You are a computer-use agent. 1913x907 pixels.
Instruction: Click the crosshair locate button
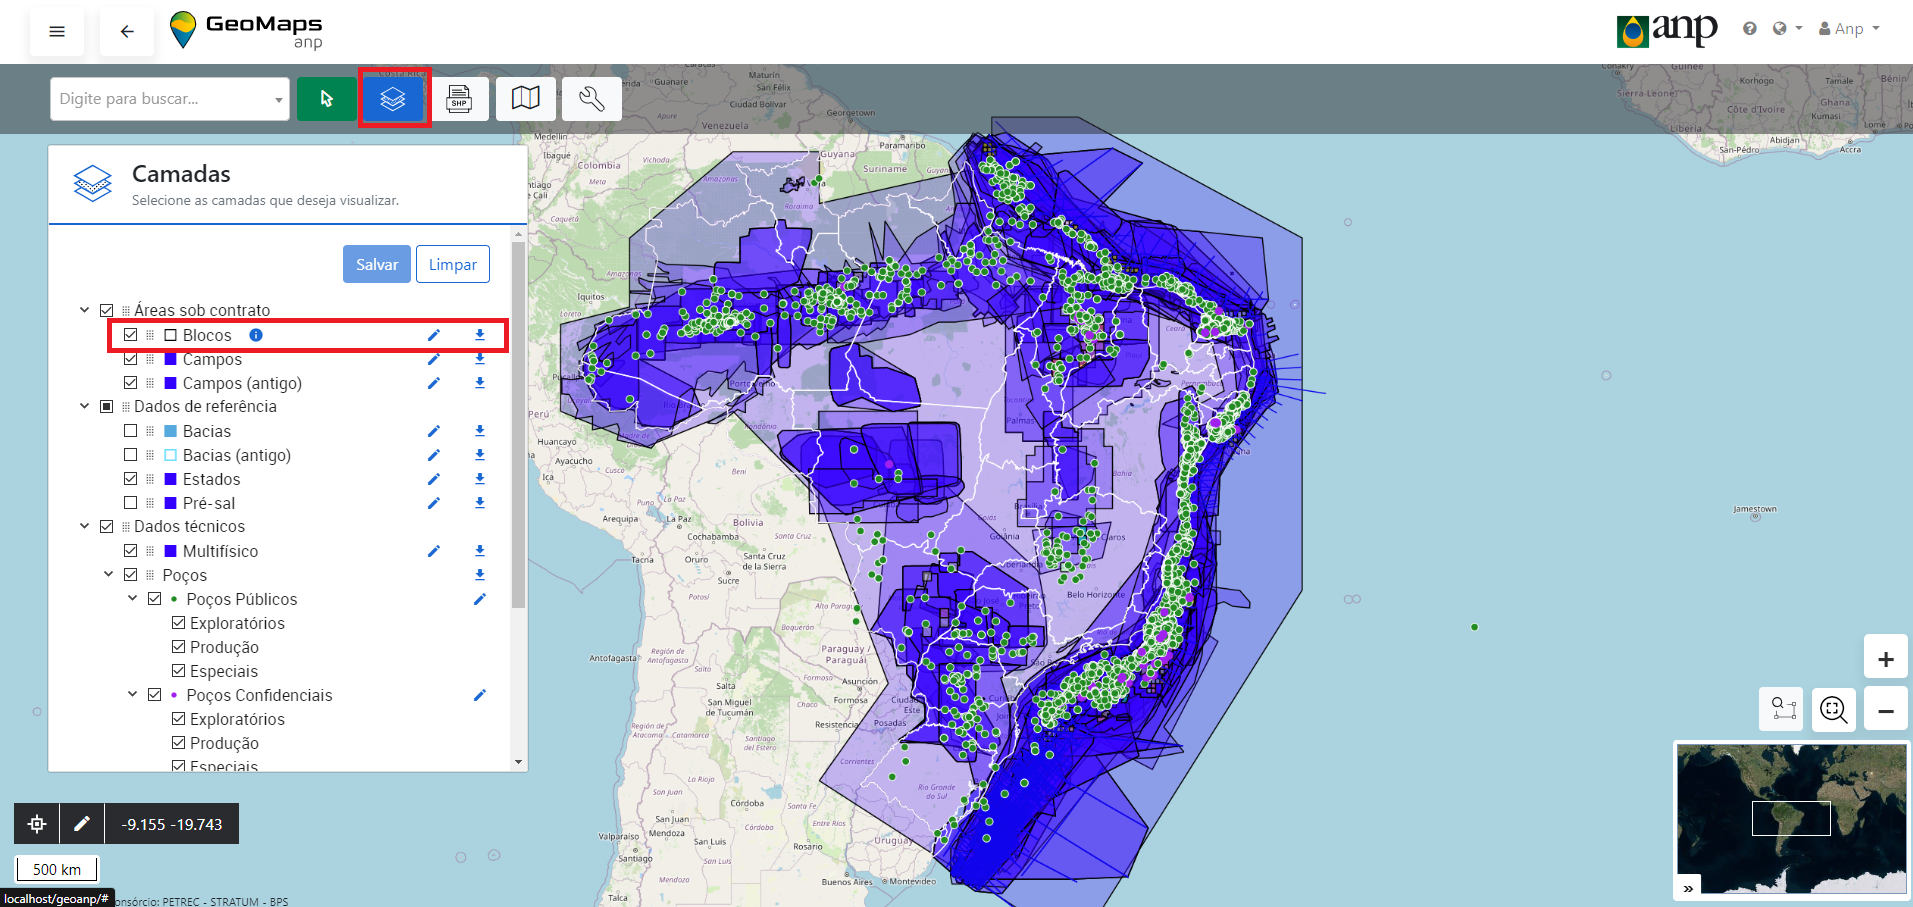37,824
